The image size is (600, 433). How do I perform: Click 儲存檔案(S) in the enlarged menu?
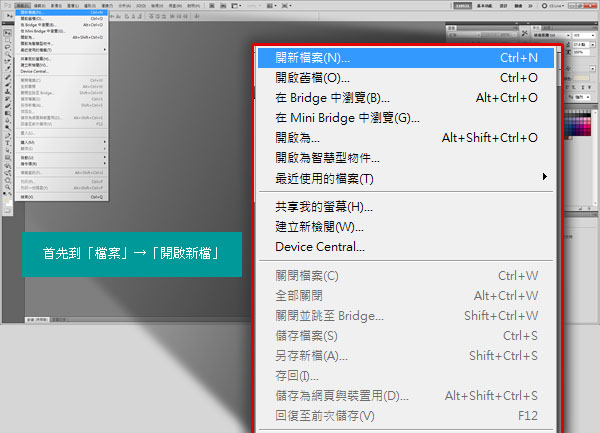coord(406,336)
